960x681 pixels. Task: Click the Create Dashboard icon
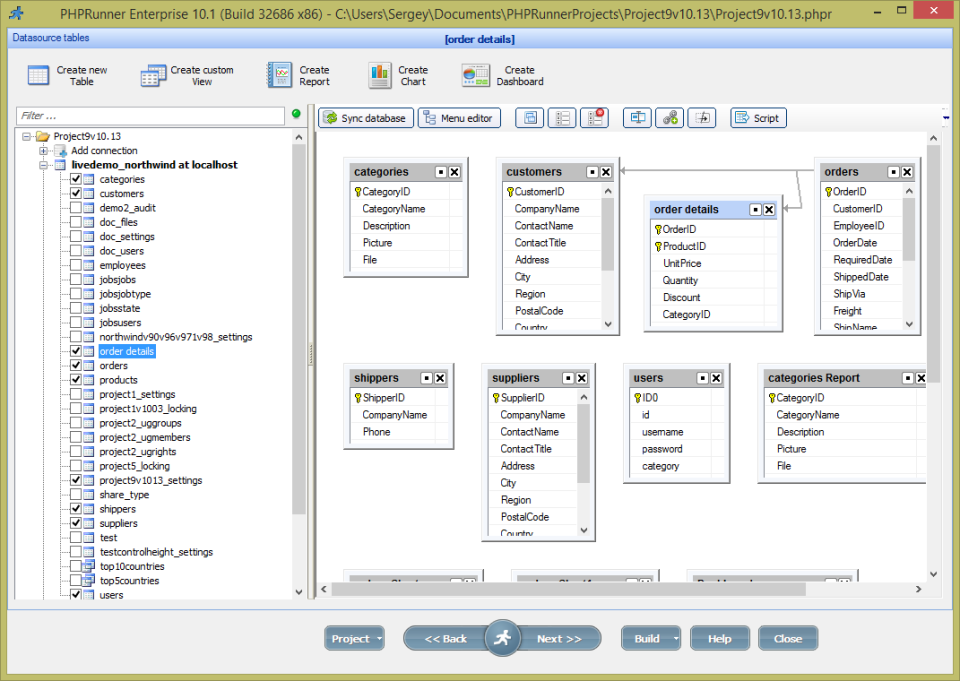coord(476,75)
